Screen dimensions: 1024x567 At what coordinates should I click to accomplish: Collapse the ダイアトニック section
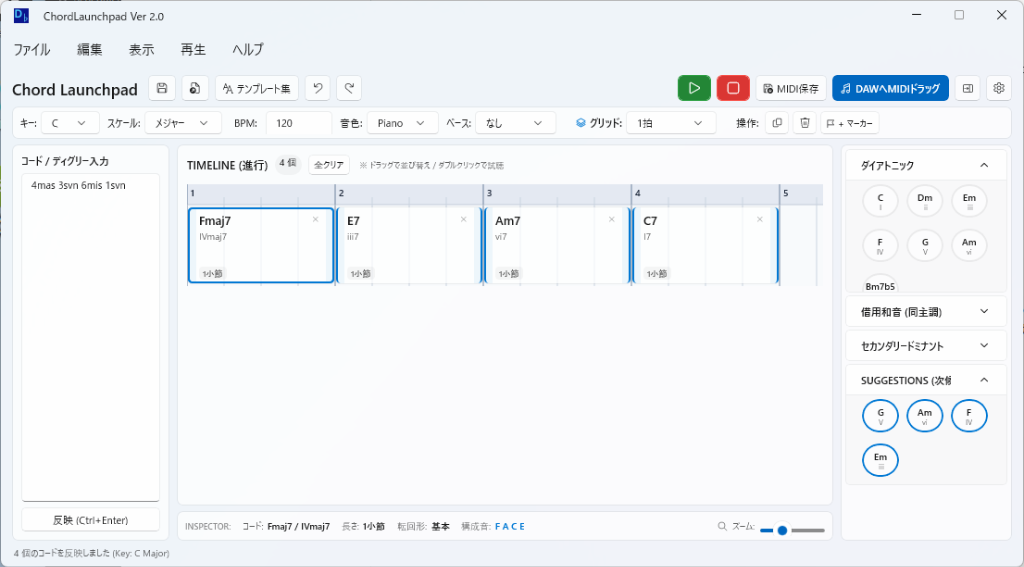[x=926, y=165]
